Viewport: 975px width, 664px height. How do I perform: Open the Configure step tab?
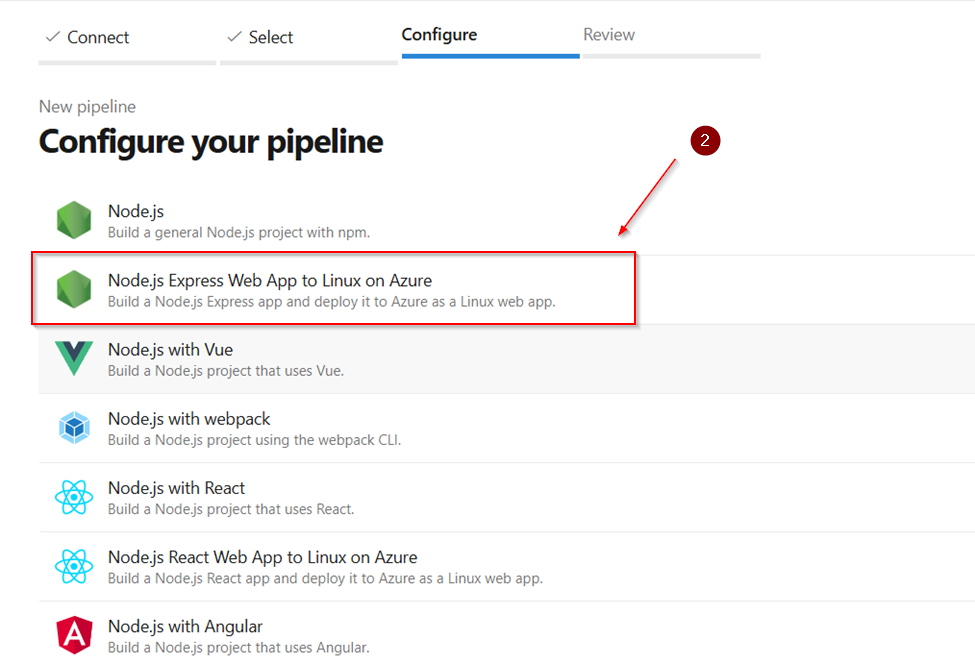tap(491, 36)
